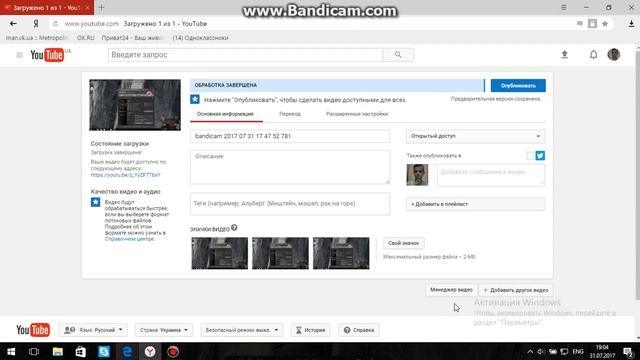Open browser downloads arrow icon
Viewport: 640px width, 360px height.
tap(631, 24)
